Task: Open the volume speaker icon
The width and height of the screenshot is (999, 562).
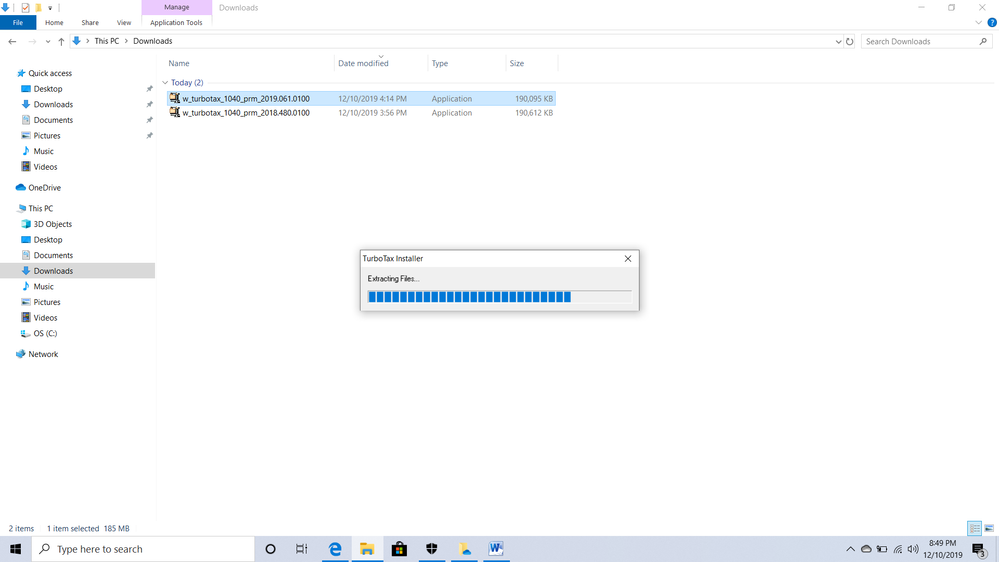Action: (913, 549)
